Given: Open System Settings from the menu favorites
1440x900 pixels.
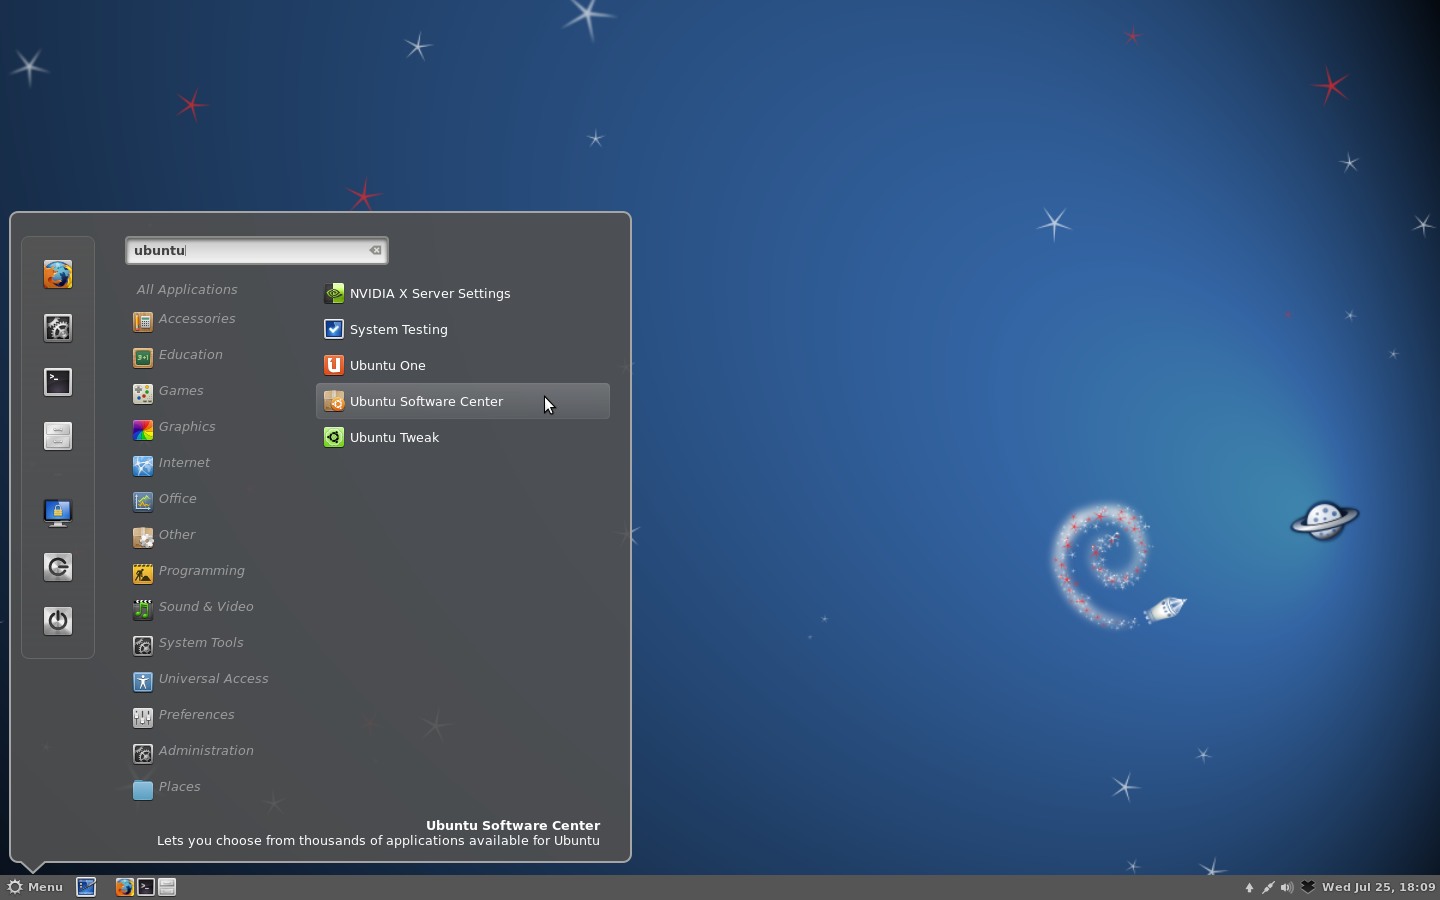Looking at the screenshot, I should [57, 328].
